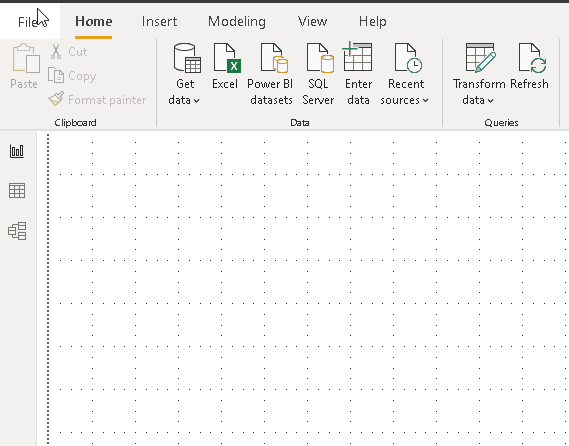Image resolution: width=569 pixels, height=446 pixels.
Task: Switch to Data table view in sidebar
Action: (17, 191)
